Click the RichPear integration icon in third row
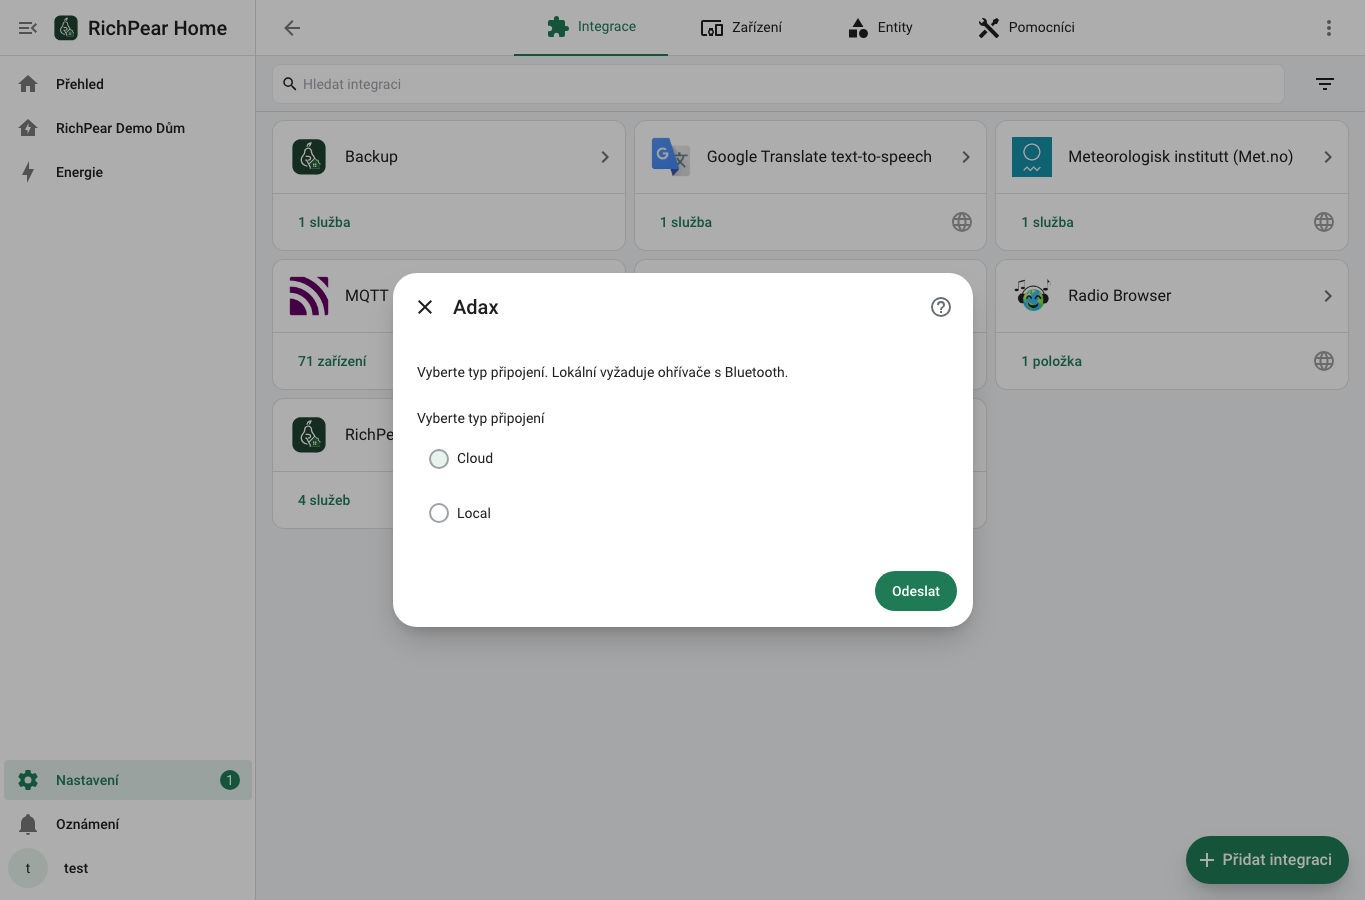 click(309, 435)
